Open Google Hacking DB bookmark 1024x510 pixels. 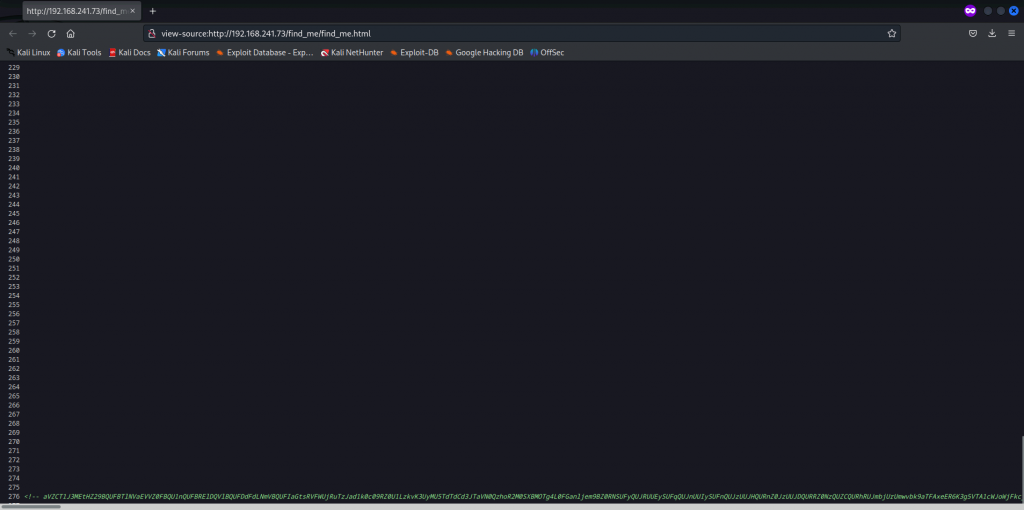click(x=484, y=52)
